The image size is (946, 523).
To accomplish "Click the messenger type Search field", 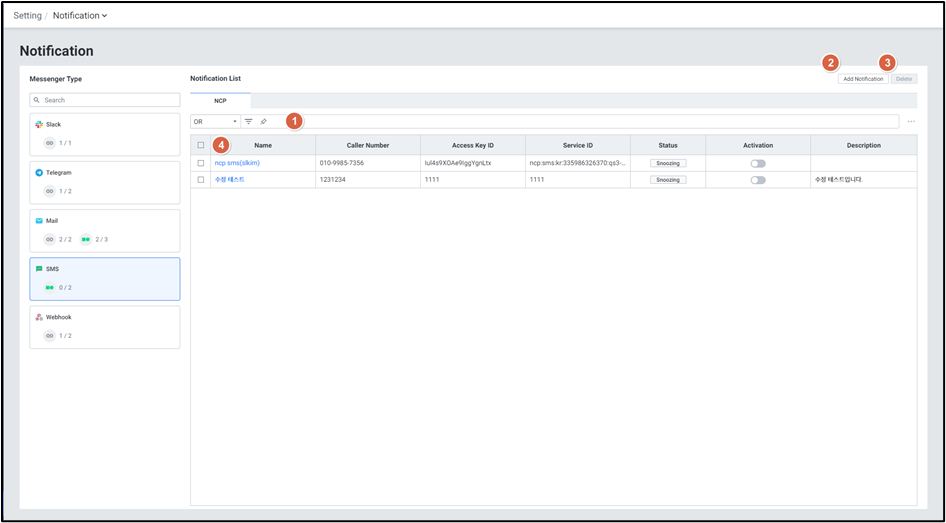I will click(105, 100).
